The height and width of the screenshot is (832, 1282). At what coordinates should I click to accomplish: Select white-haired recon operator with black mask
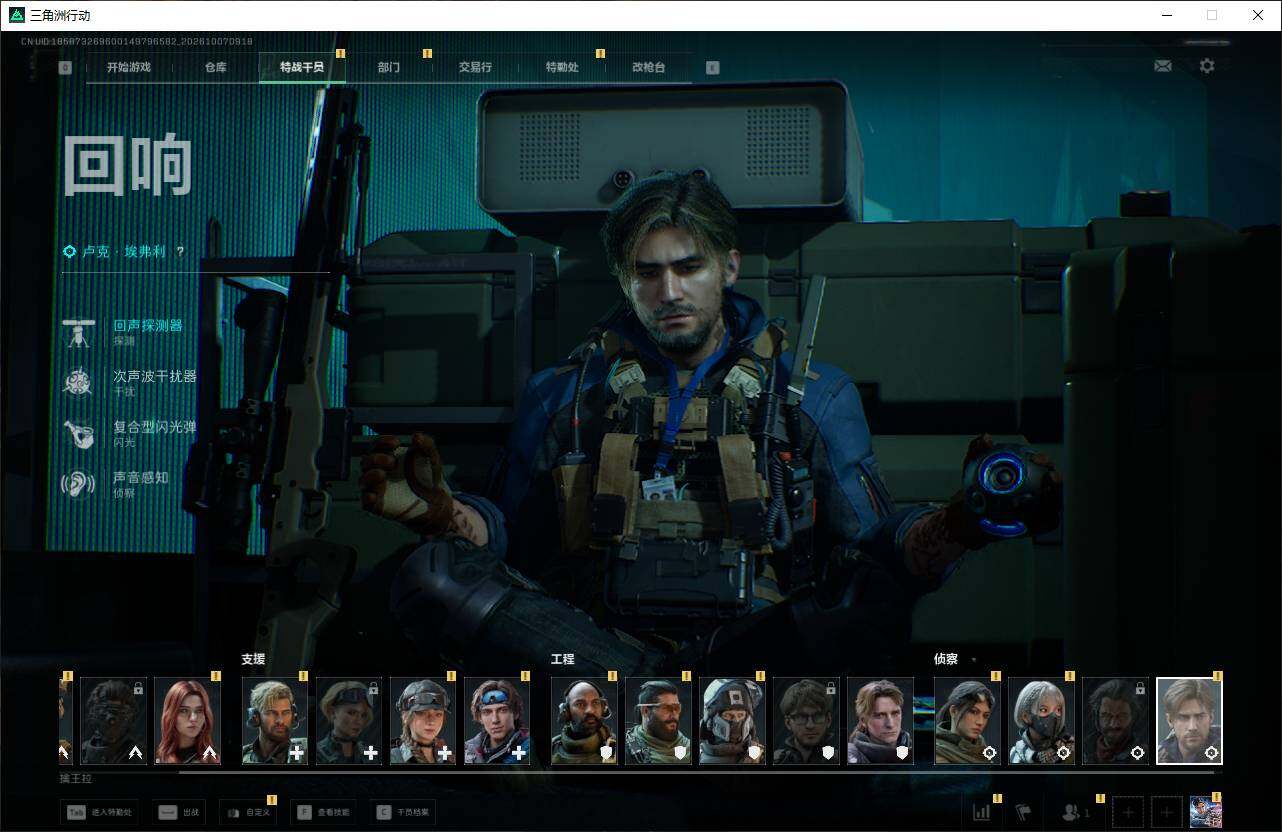pos(1042,721)
